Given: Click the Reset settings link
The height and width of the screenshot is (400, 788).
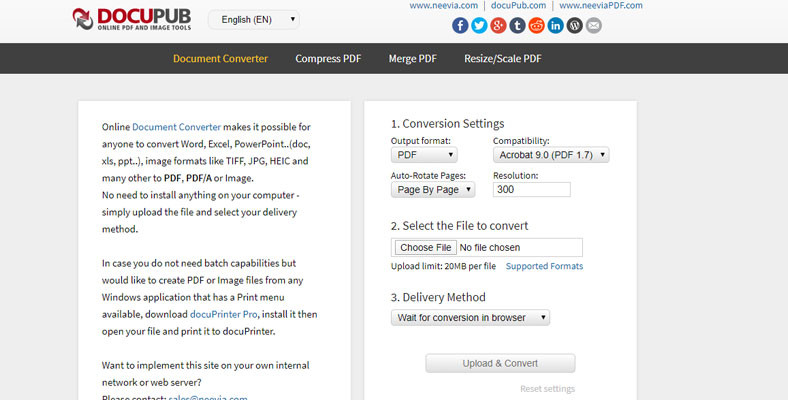Looking at the screenshot, I should pos(547,389).
